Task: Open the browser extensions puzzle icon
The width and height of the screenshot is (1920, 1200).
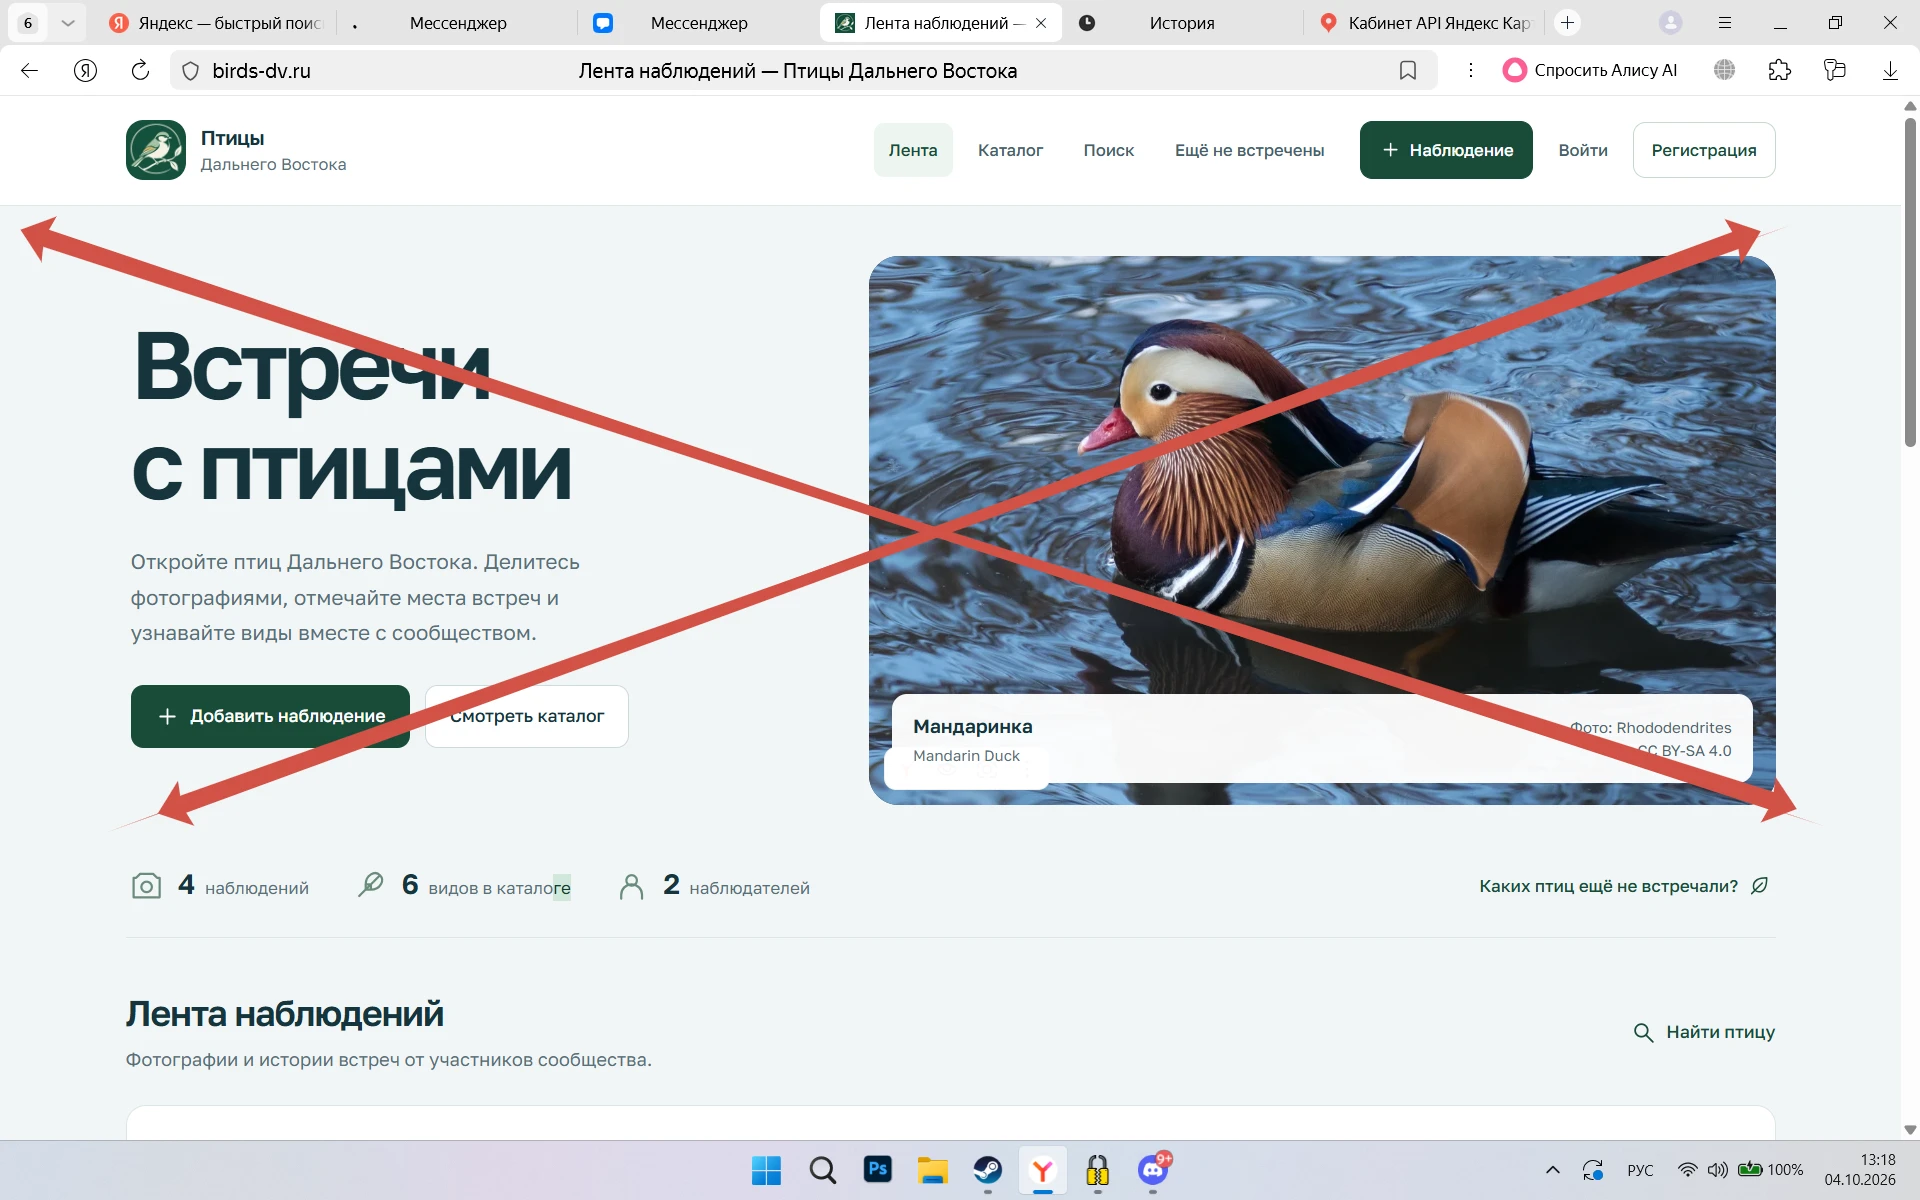Action: (x=1779, y=70)
